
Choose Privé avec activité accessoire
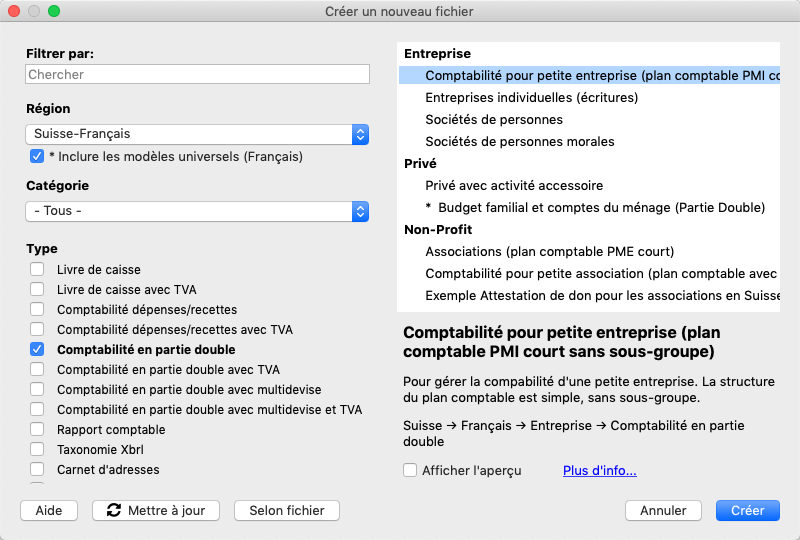click(x=514, y=185)
